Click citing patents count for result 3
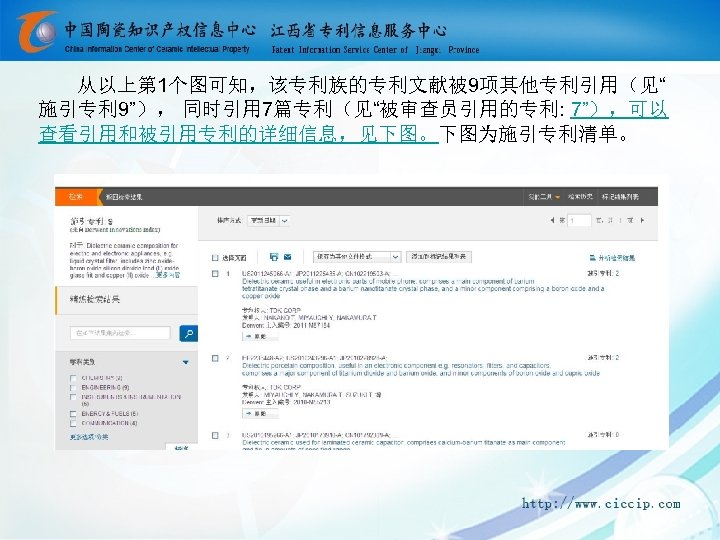Image resolution: width=720 pixels, height=540 pixels. pyautogui.click(x=603, y=434)
